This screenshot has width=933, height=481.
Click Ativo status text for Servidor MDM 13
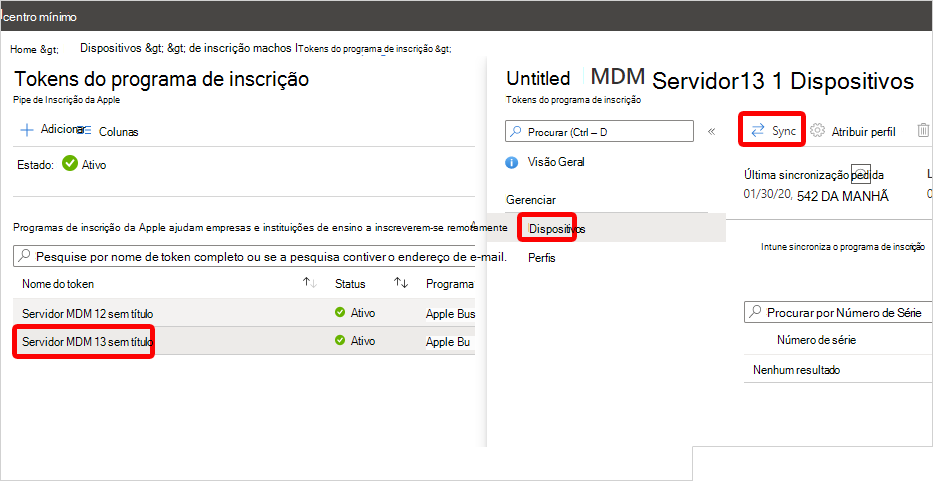[362, 341]
